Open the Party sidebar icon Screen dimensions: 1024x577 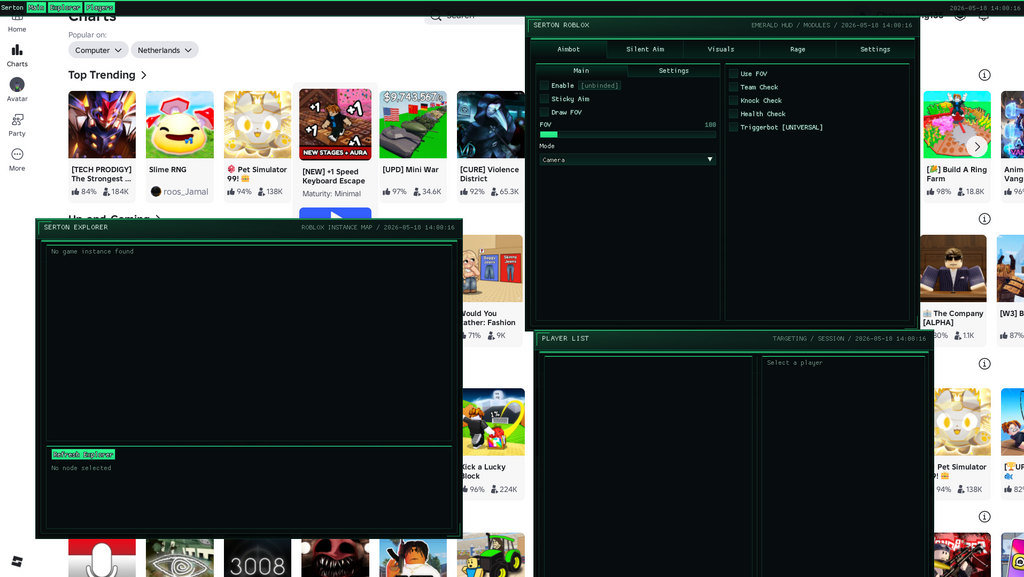(17, 119)
